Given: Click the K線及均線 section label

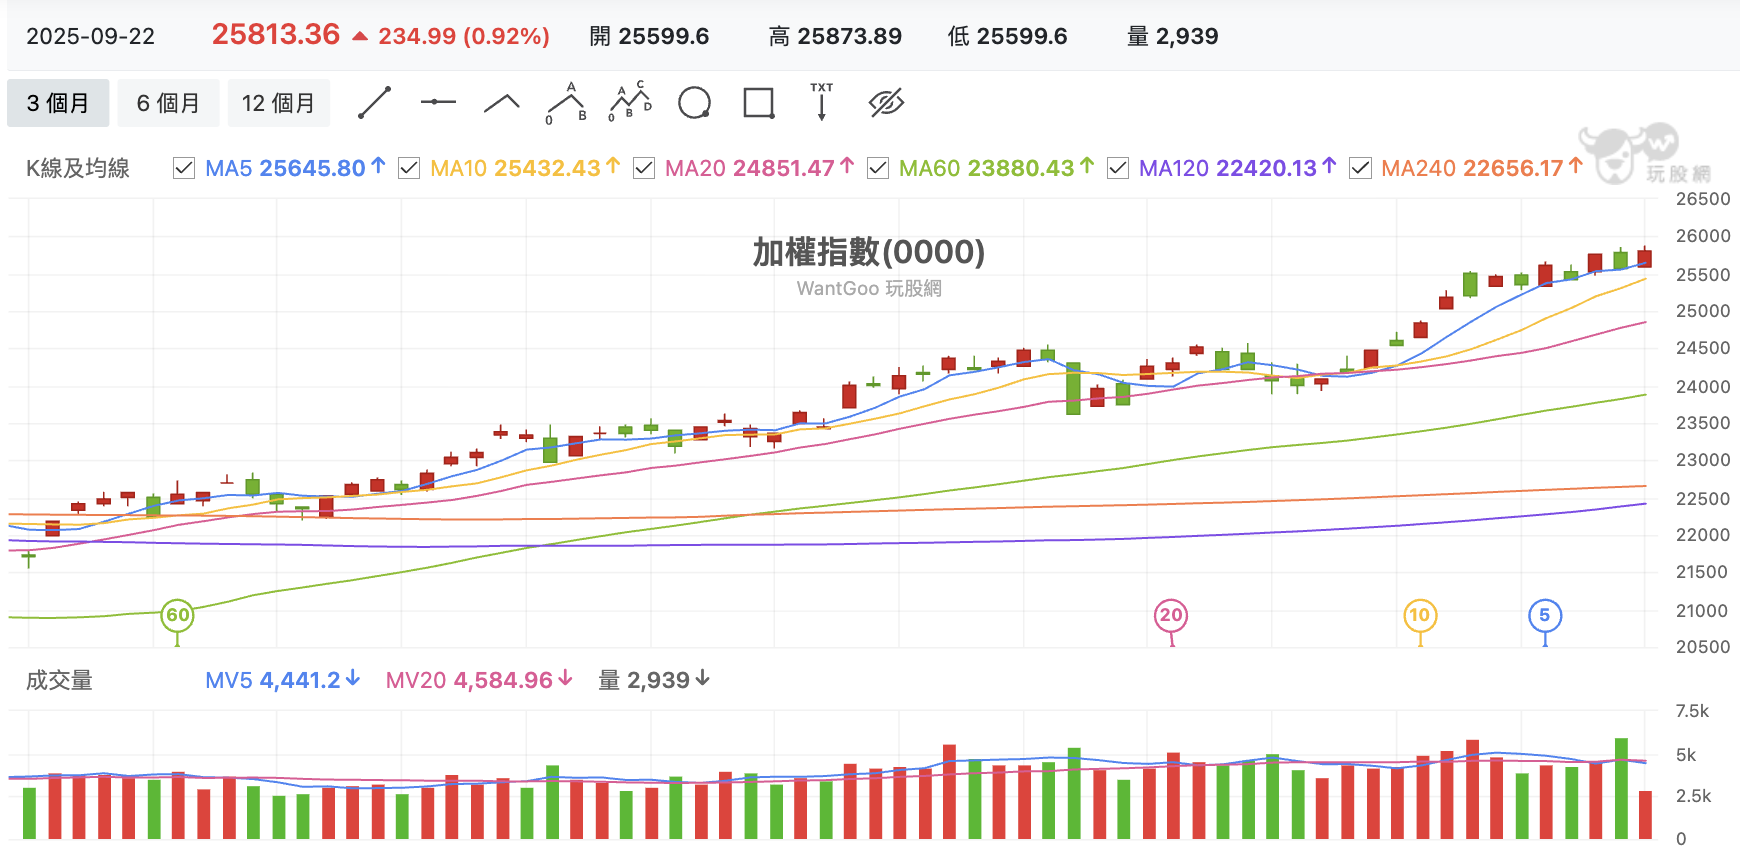Looking at the screenshot, I should (78, 168).
